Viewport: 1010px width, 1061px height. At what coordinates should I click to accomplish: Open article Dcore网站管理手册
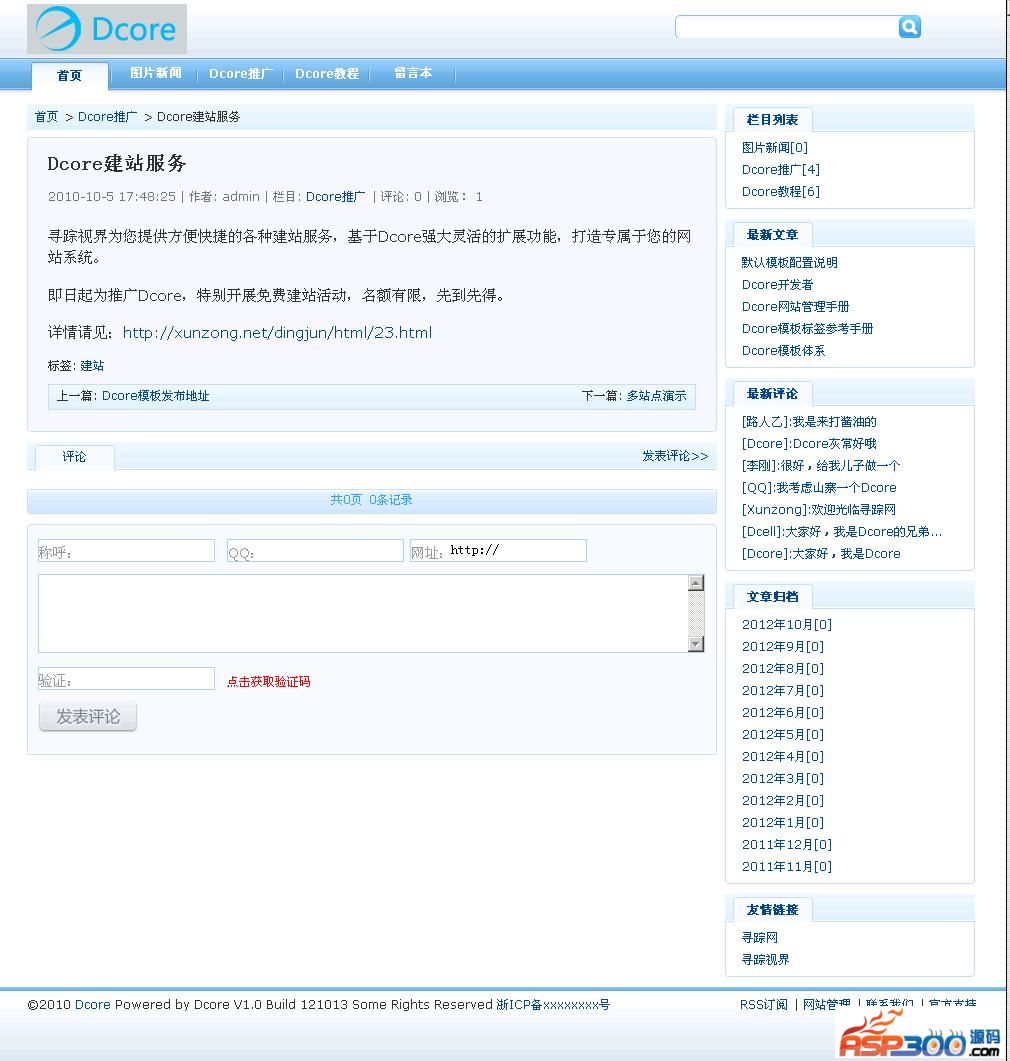[795, 307]
